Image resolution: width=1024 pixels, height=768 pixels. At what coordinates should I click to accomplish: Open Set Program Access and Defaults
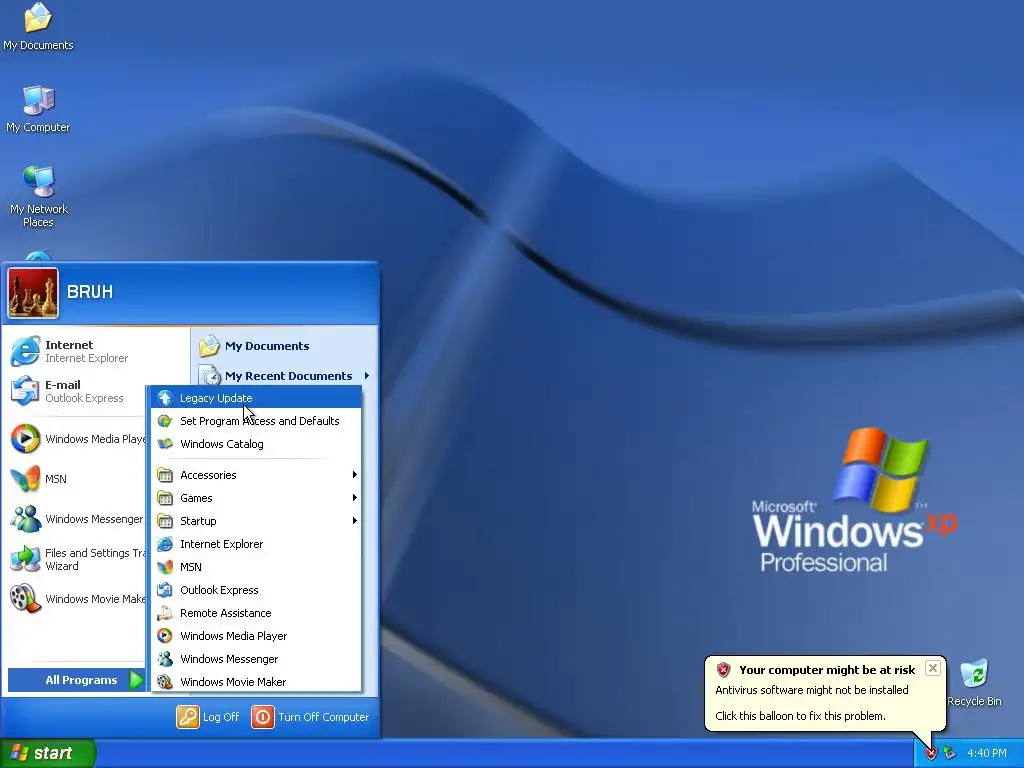[x=256, y=421]
